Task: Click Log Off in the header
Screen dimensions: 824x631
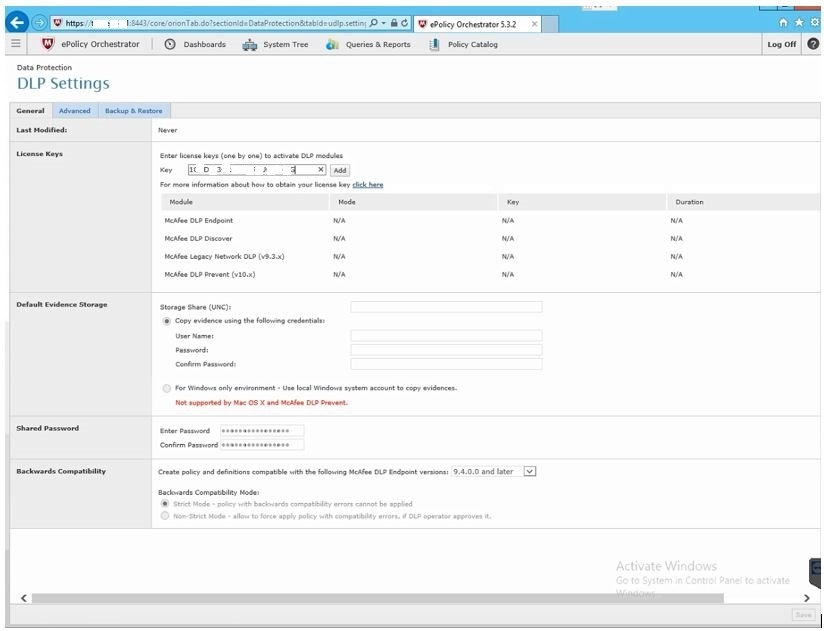Action: [781, 44]
